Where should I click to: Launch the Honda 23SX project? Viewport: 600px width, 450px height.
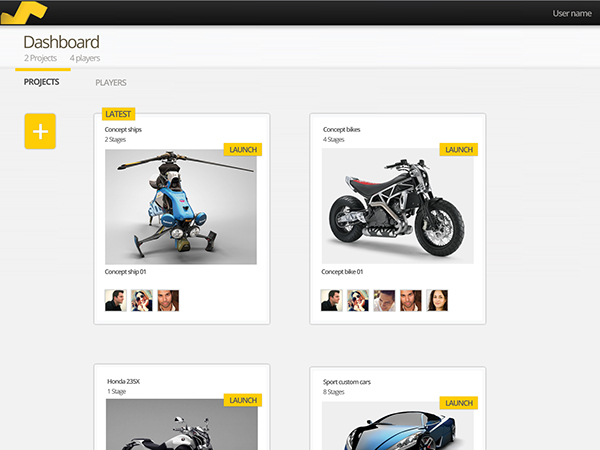[x=243, y=400]
